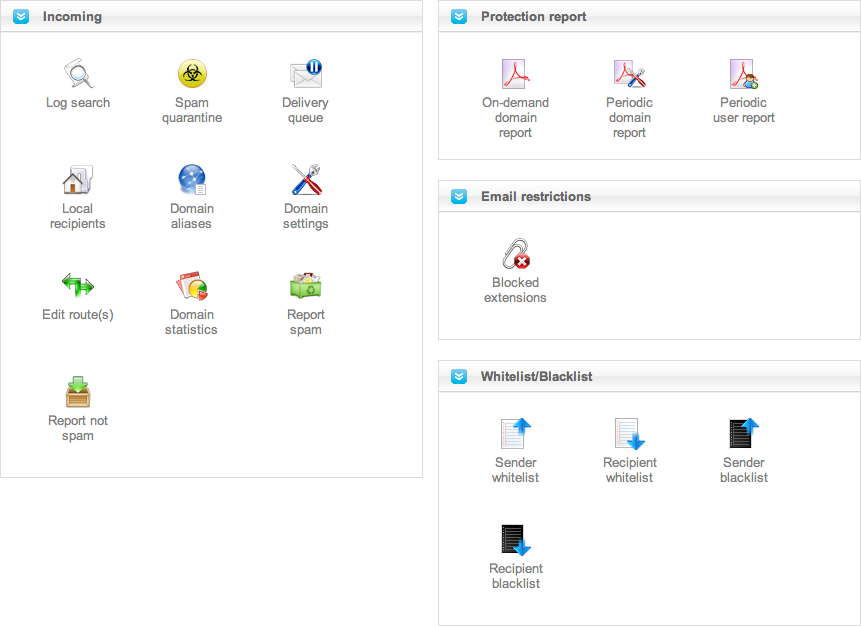Open the Domain settings tools icon
Image resolution: width=861 pixels, height=626 pixels.
click(306, 179)
